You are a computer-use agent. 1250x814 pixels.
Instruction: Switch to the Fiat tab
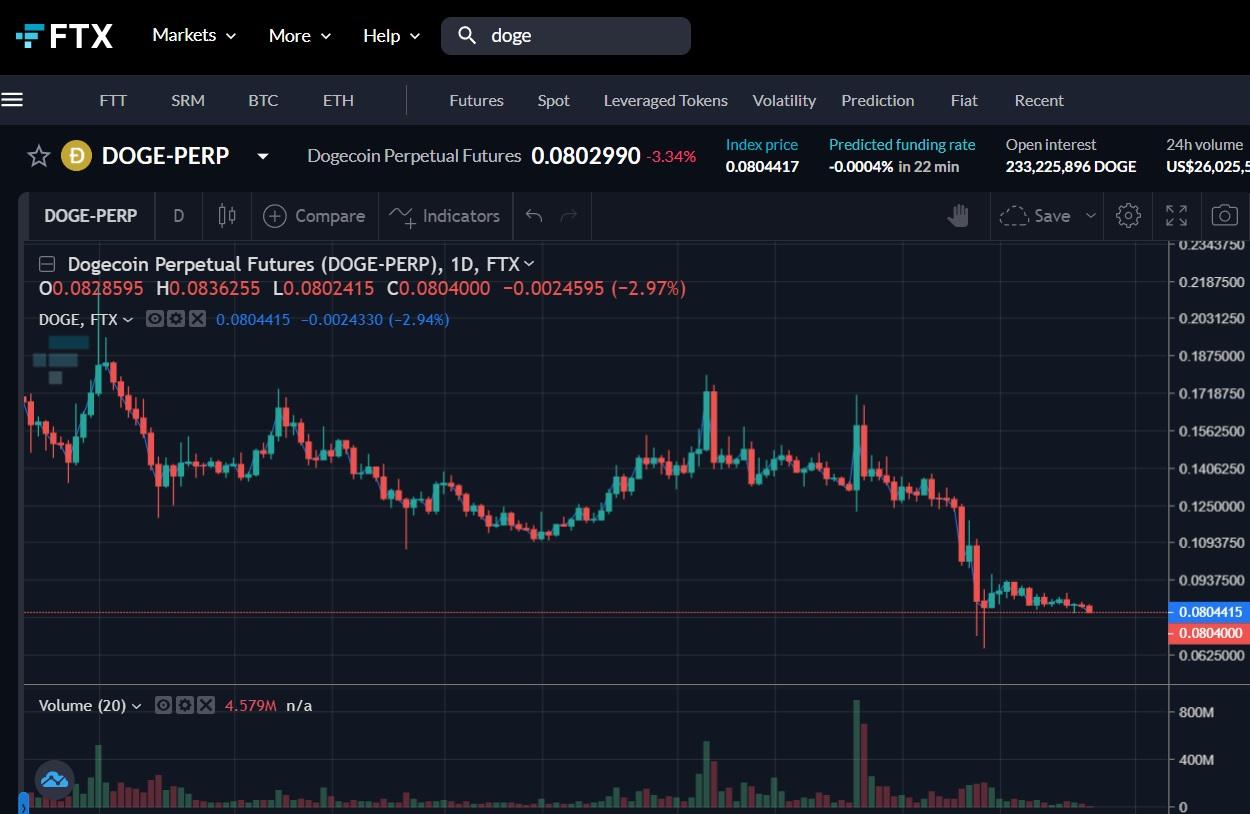(x=964, y=100)
